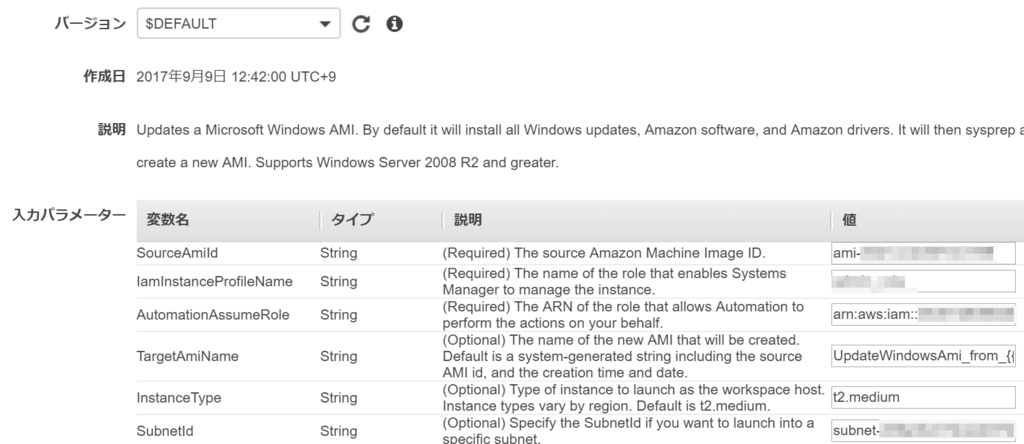The height and width of the screenshot is (444, 1024).
Task: Select the InstanceType variable name
Action: pos(178,398)
